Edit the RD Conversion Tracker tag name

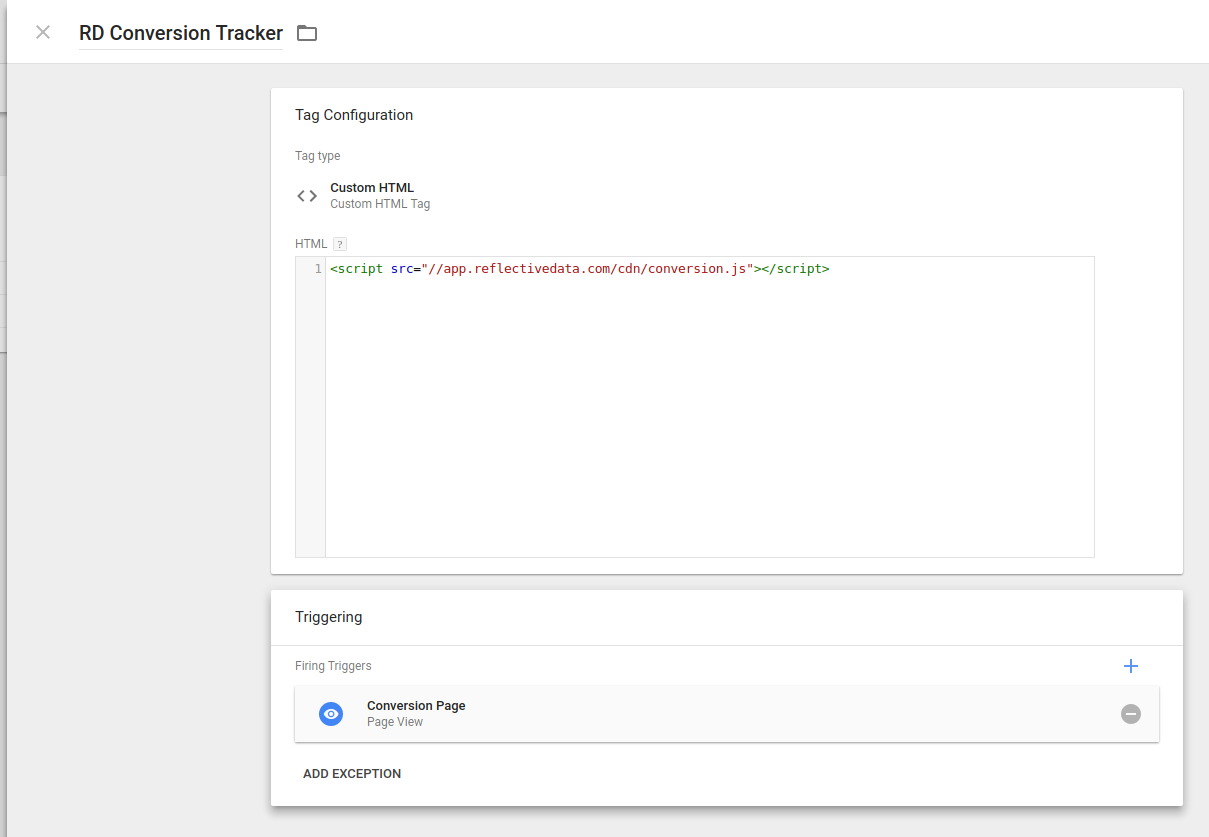click(x=181, y=33)
